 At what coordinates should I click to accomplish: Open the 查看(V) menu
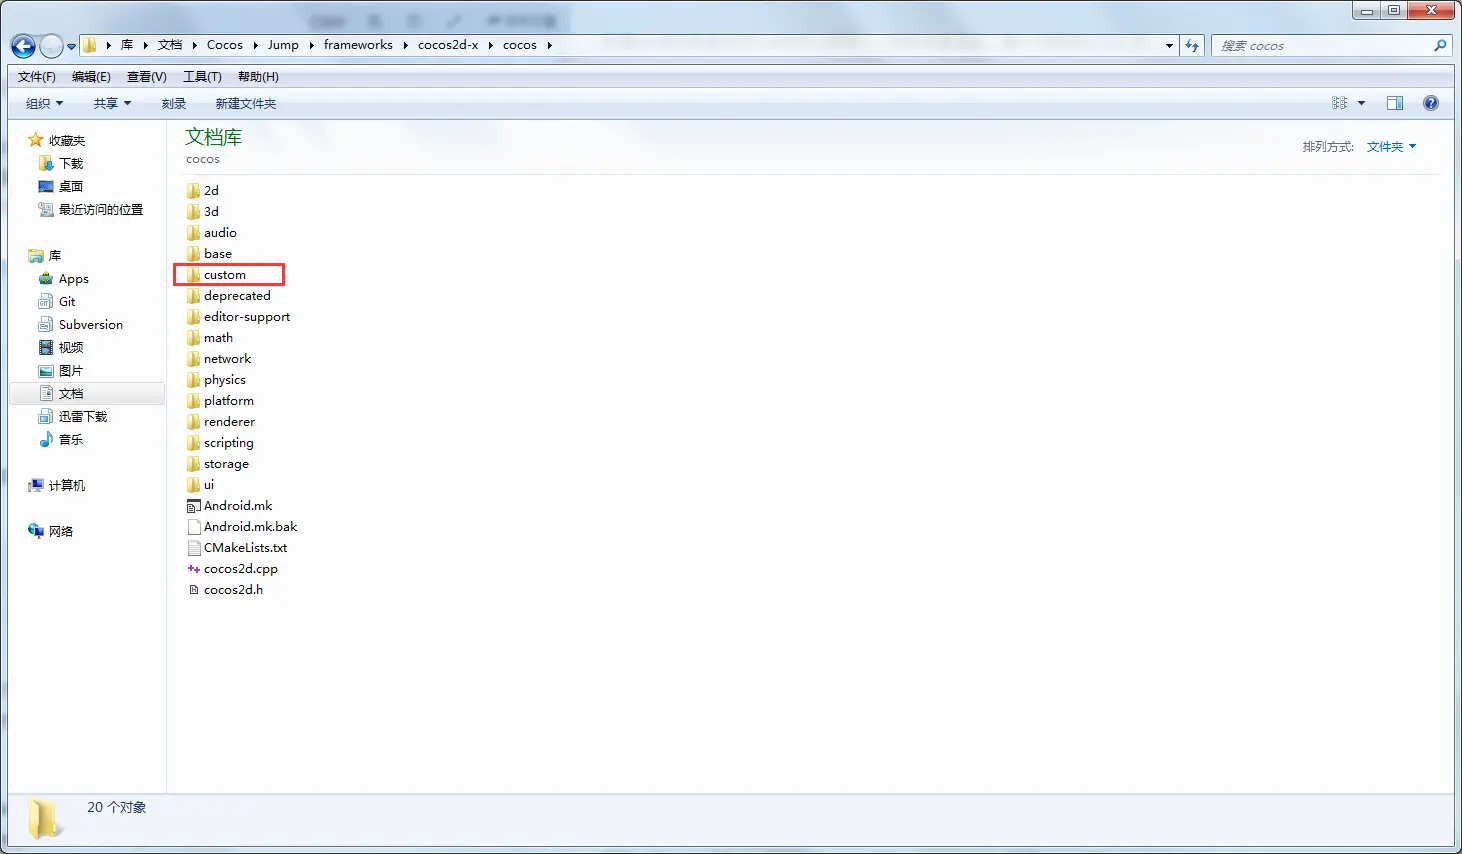click(x=146, y=77)
